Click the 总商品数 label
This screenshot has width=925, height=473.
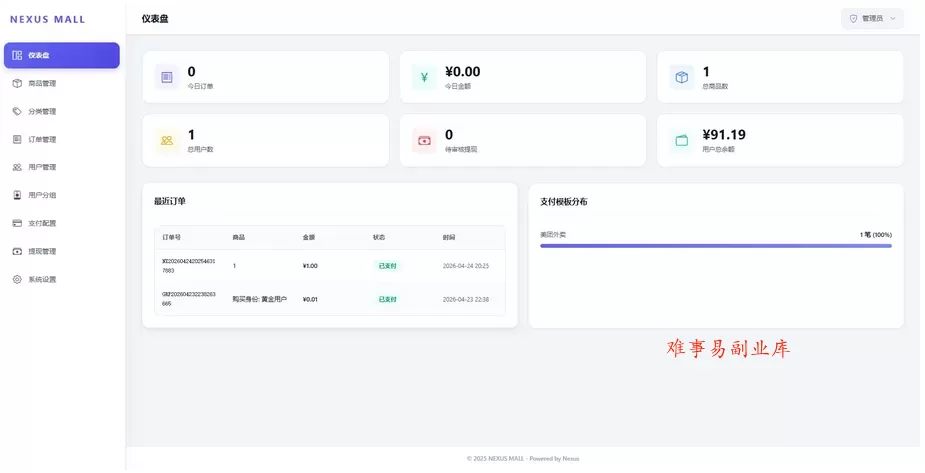(x=715, y=86)
